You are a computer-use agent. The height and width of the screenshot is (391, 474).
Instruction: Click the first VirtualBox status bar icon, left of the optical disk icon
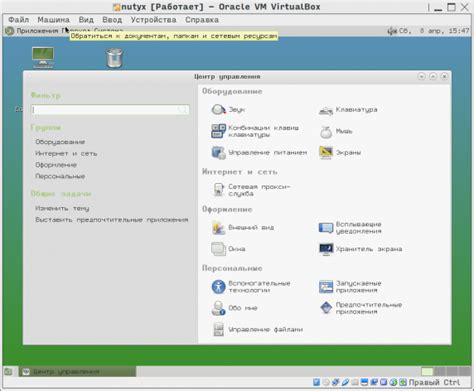point(316,382)
